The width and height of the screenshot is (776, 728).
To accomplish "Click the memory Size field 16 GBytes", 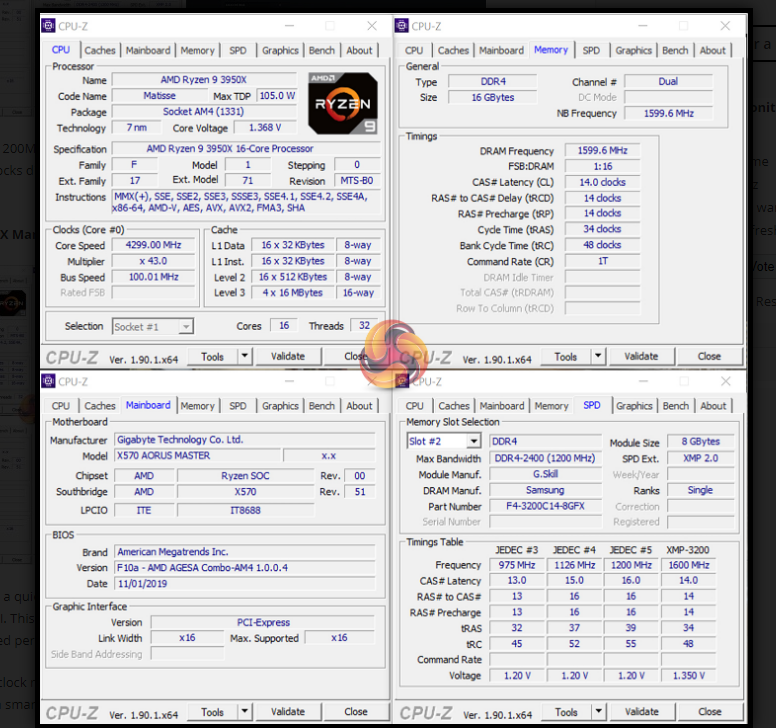I will (x=492, y=97).
